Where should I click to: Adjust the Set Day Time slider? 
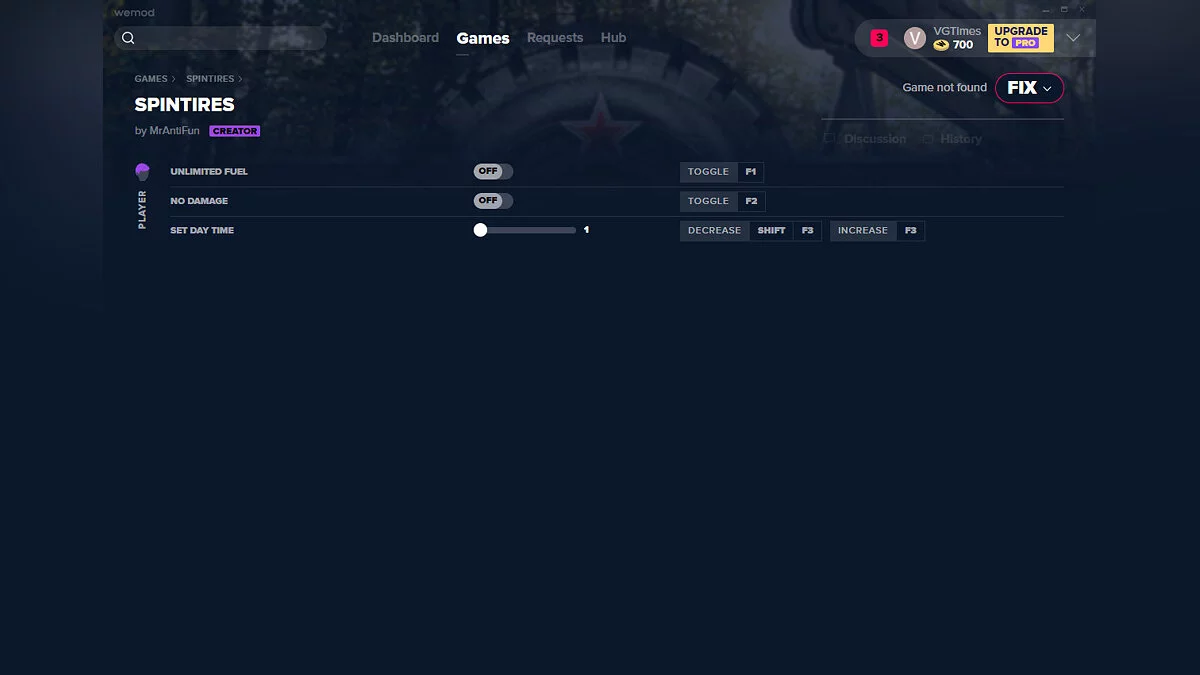click(480, 229)
